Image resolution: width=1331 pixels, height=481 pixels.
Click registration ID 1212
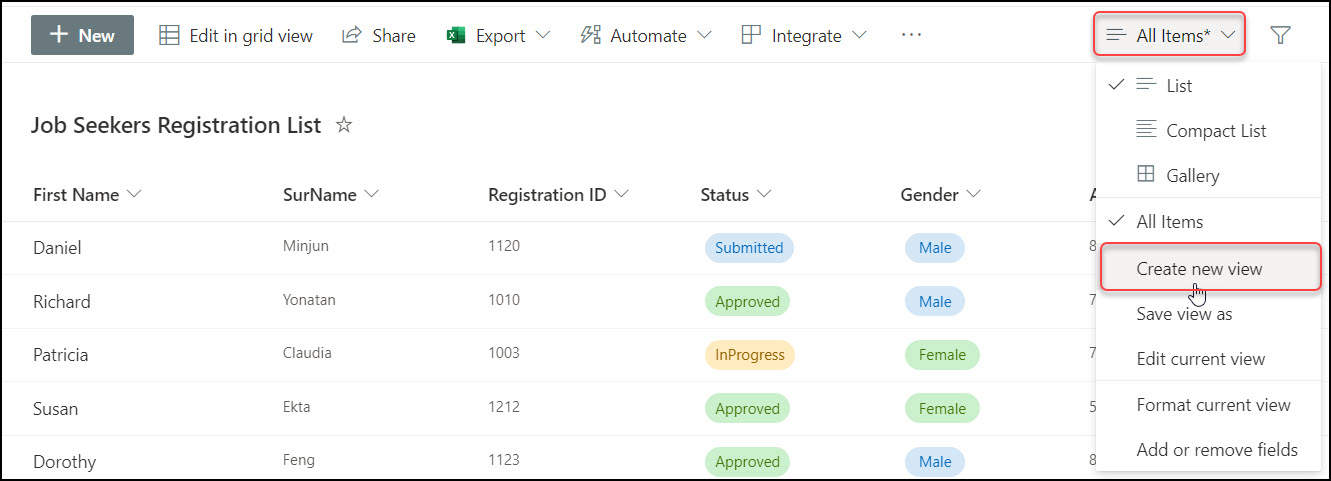pos(504,407)
